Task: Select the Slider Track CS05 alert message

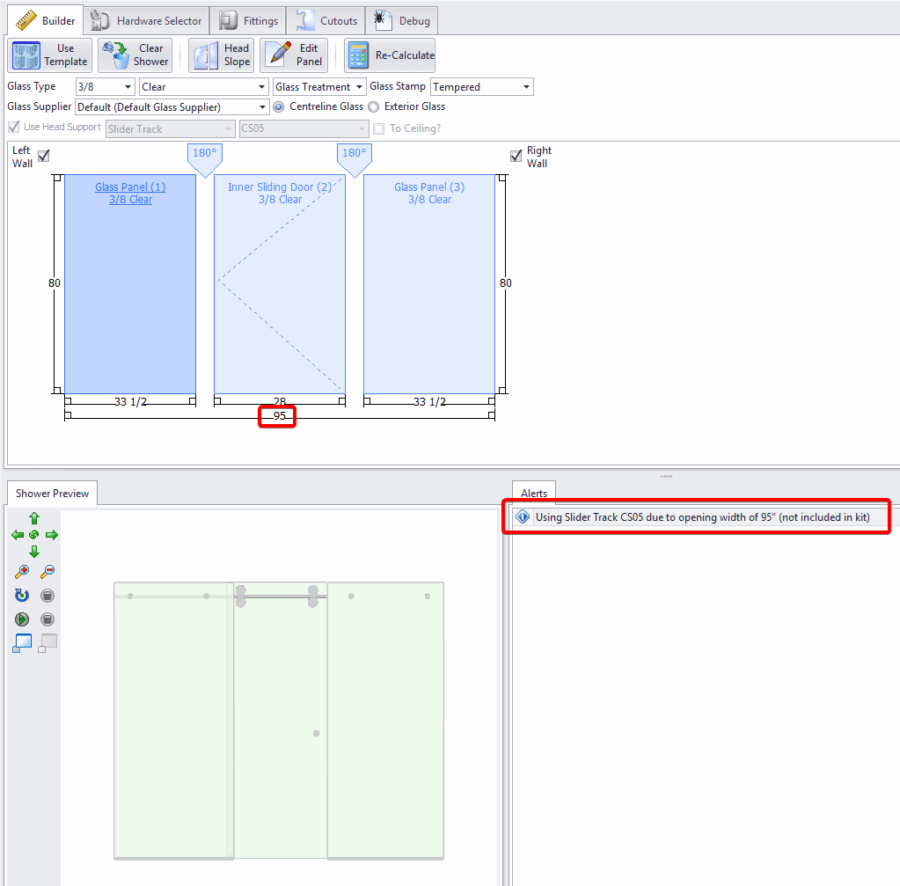Action: point(702,518)
